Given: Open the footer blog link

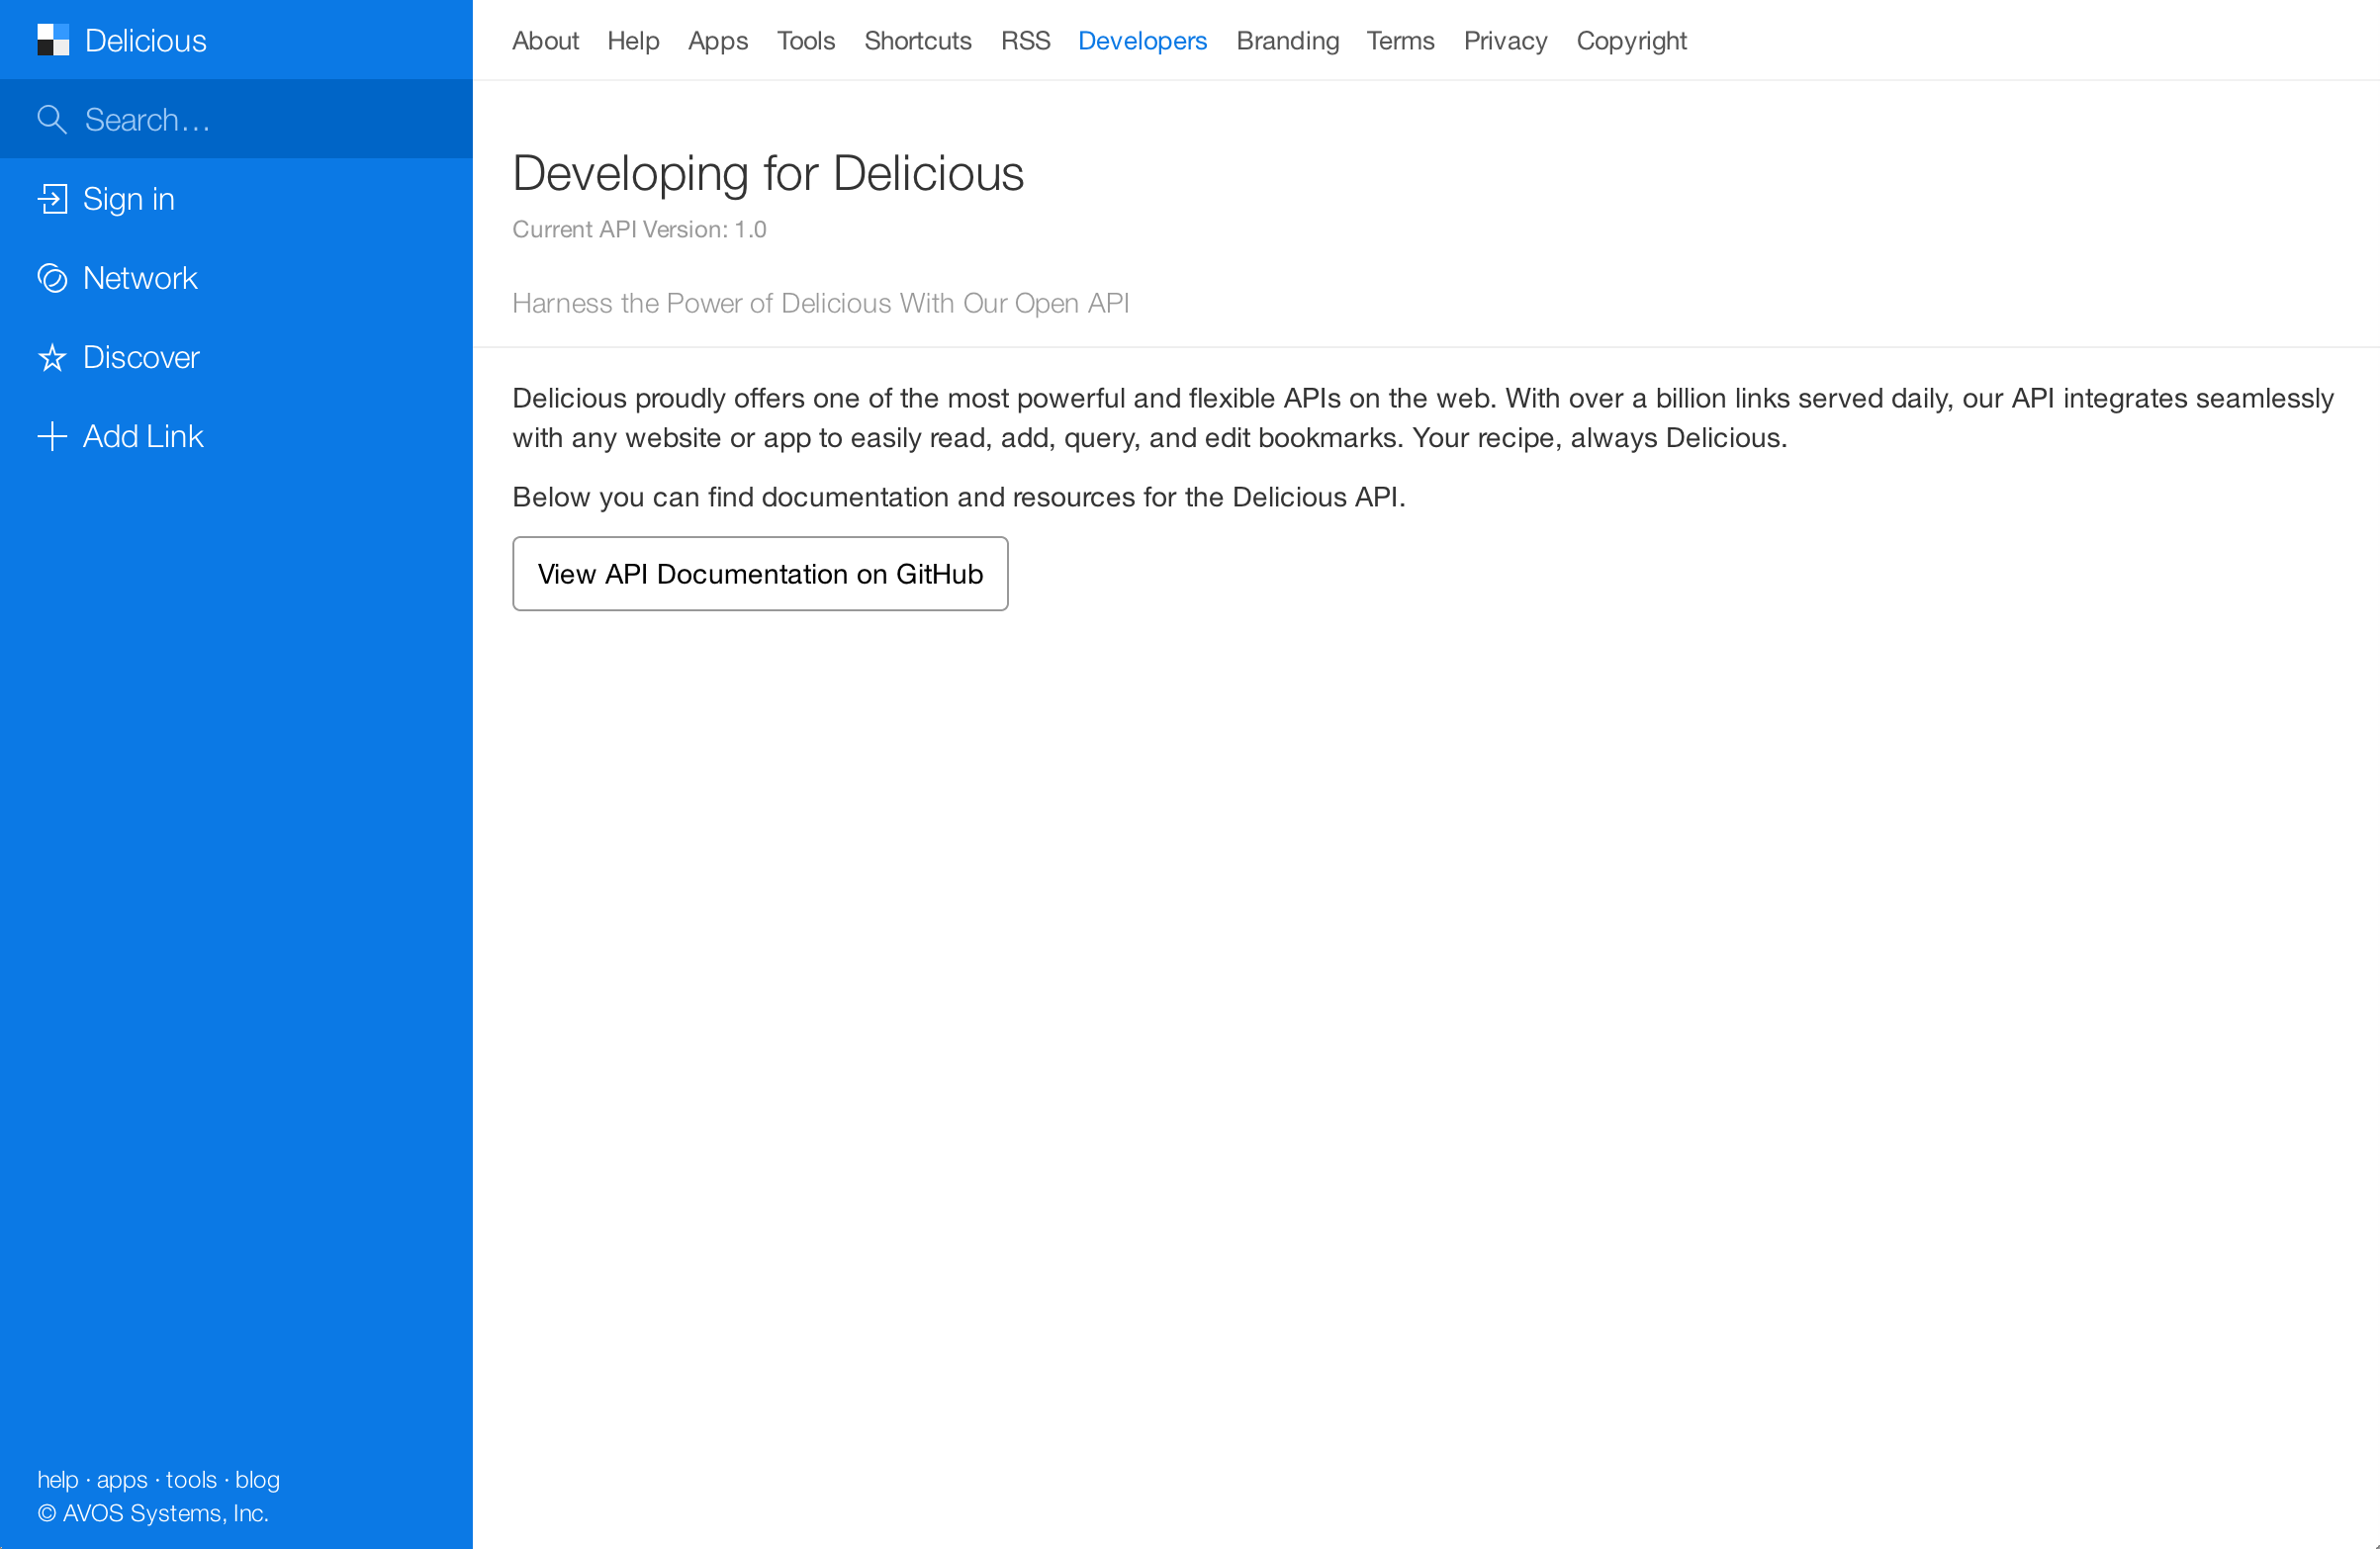Looking at the screenshot, I should pyautogui.click(x=257, y=1480).
